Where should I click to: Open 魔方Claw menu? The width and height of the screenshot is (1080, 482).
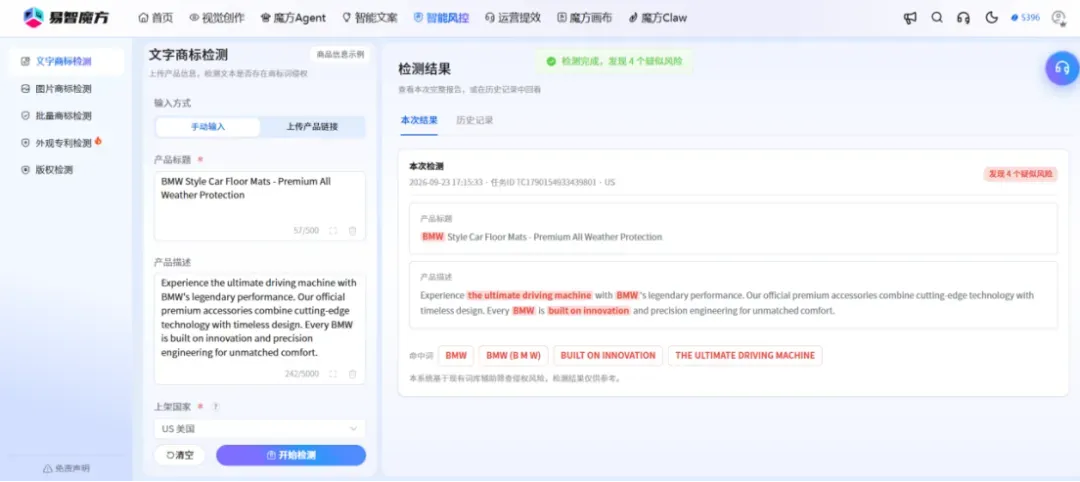[657, 18]
